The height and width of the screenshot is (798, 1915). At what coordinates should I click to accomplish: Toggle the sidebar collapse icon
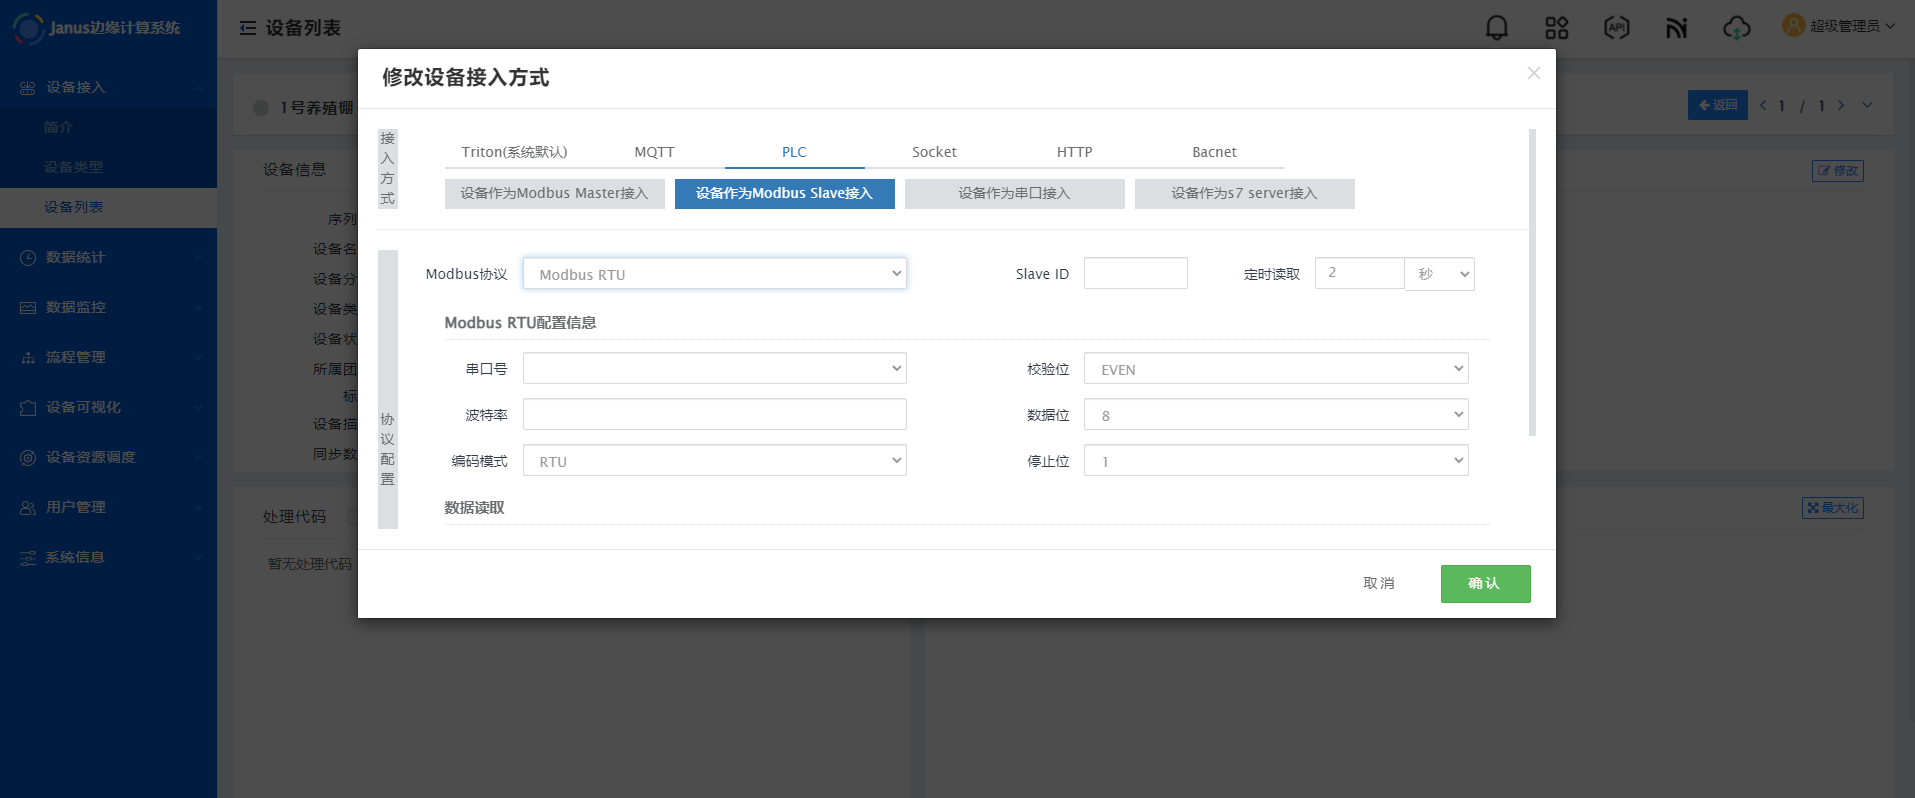coord(248,28)
